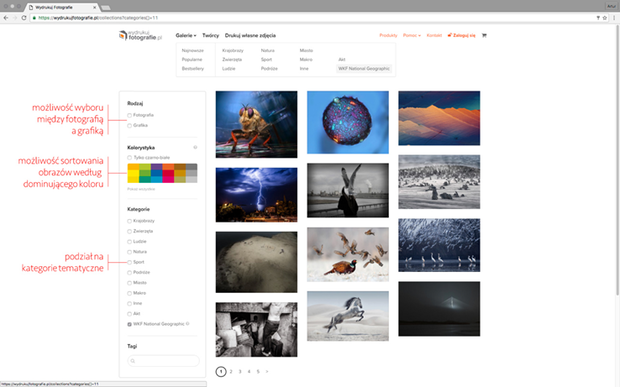Choose Popularne in the Galerie menu
Image resolution: width=620 pixels, height=387 pixels.
pyautogui.click(x=192, y=59)
